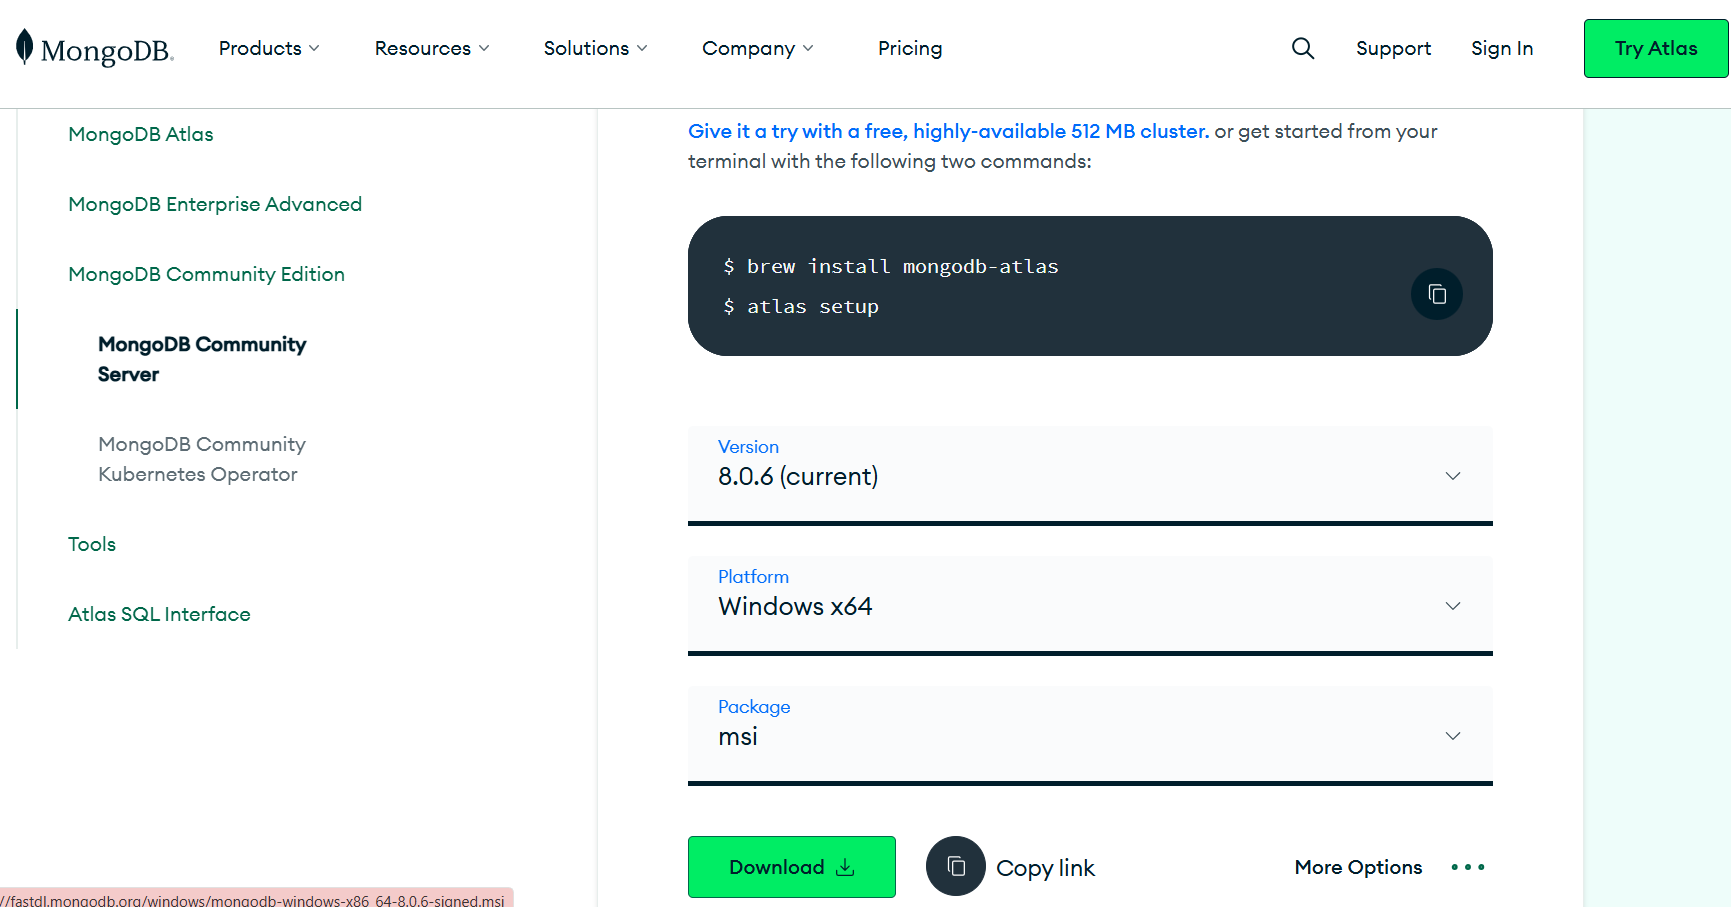Expand the Resources menu
Image resolution: width=1731 pixels, height=907 pixels.
432,48
